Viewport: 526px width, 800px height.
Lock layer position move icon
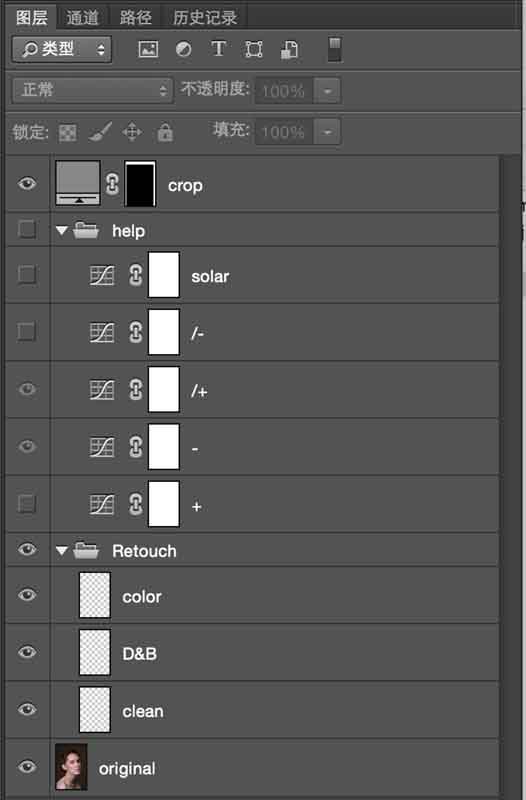[132, 132]
